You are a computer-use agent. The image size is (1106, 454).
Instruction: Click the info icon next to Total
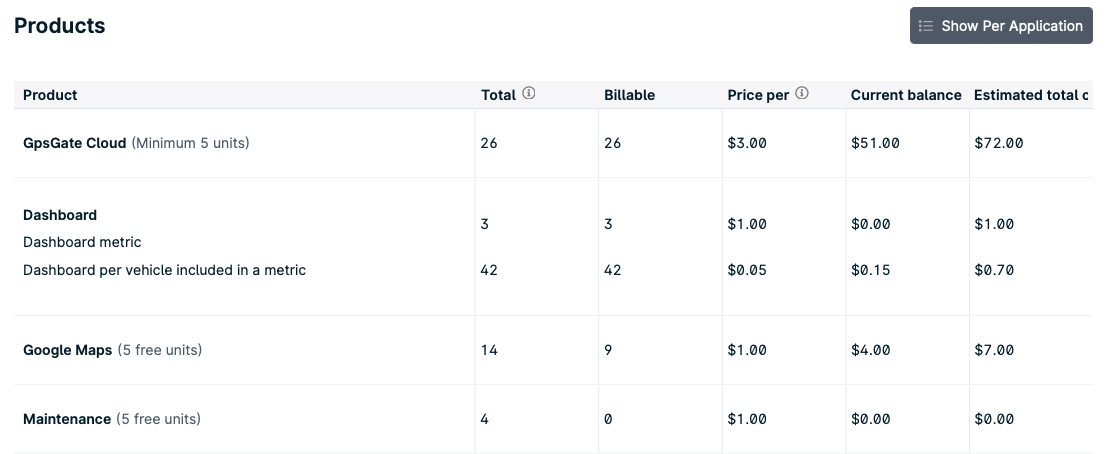point(528,93)
